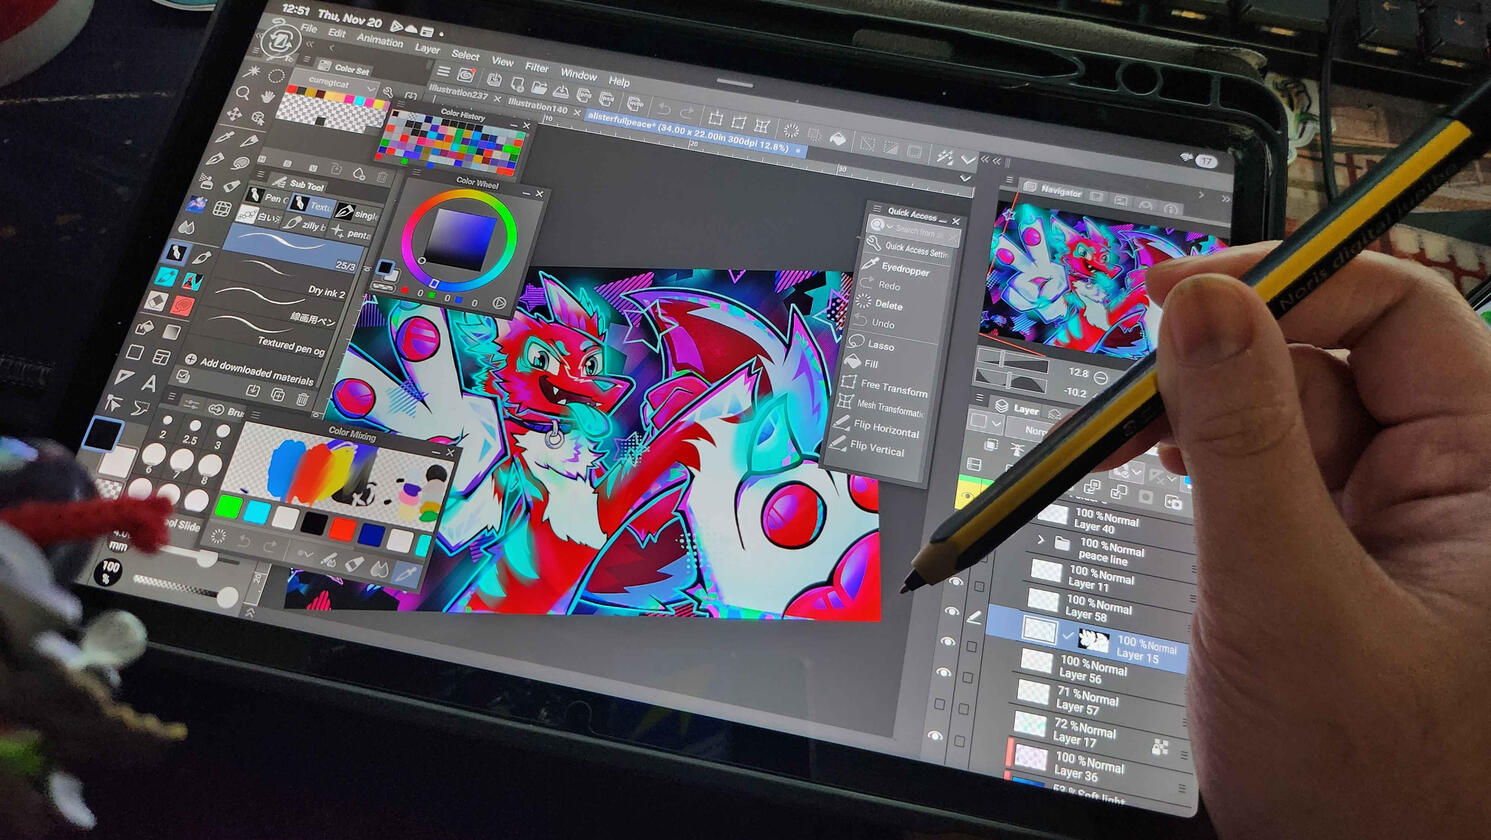Select the Hand move tool
Screen dimensions: 1491x840
(x=268, y=96)
